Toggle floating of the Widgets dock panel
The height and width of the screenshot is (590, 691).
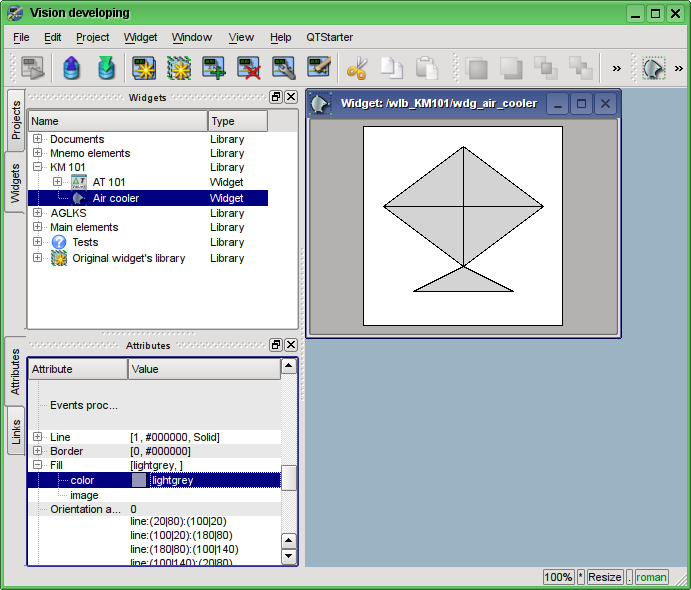pos(276,97)
